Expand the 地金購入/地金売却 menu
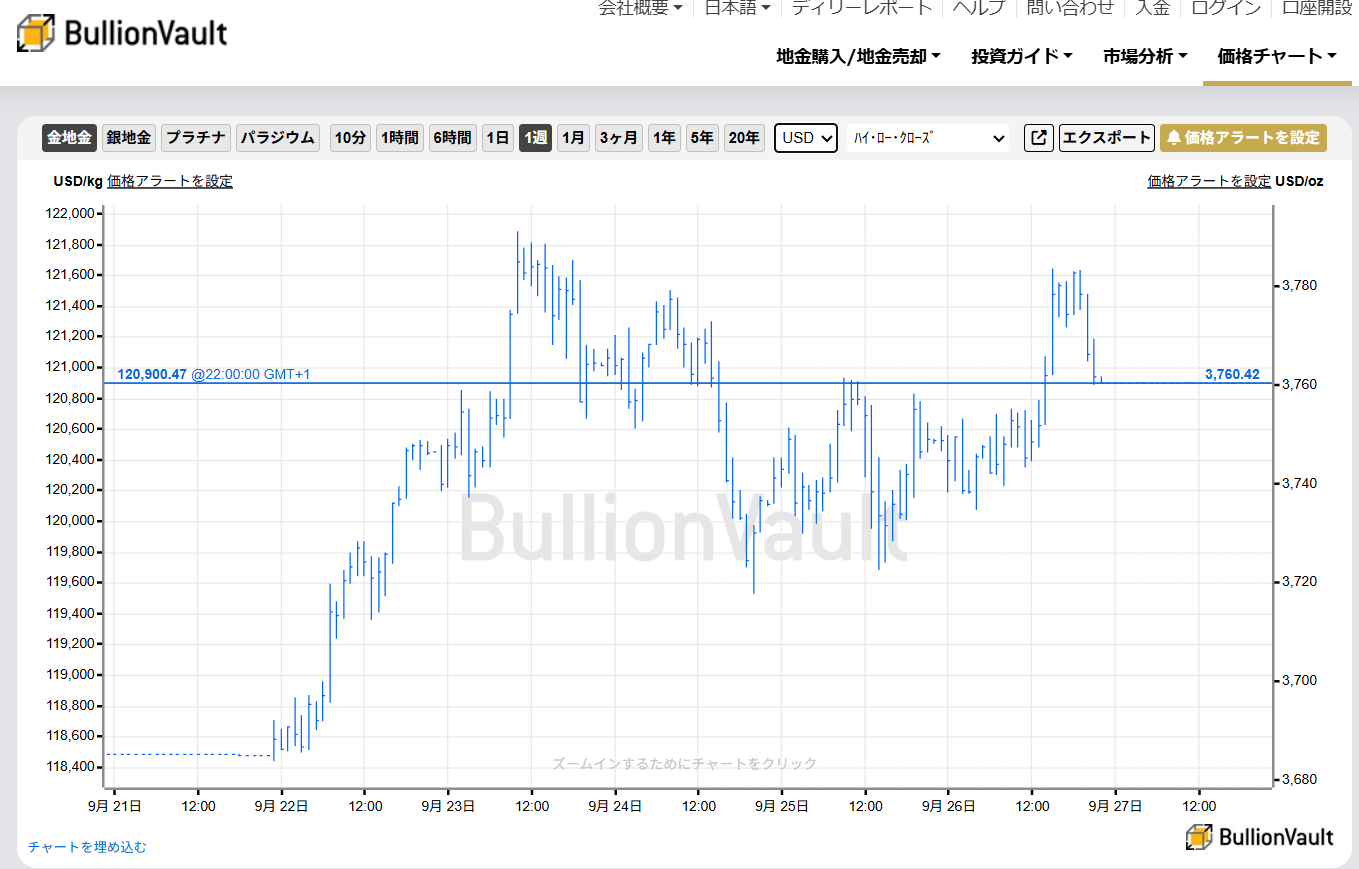The width and height of the screenshot is (1359, 869). coord(858,56)
